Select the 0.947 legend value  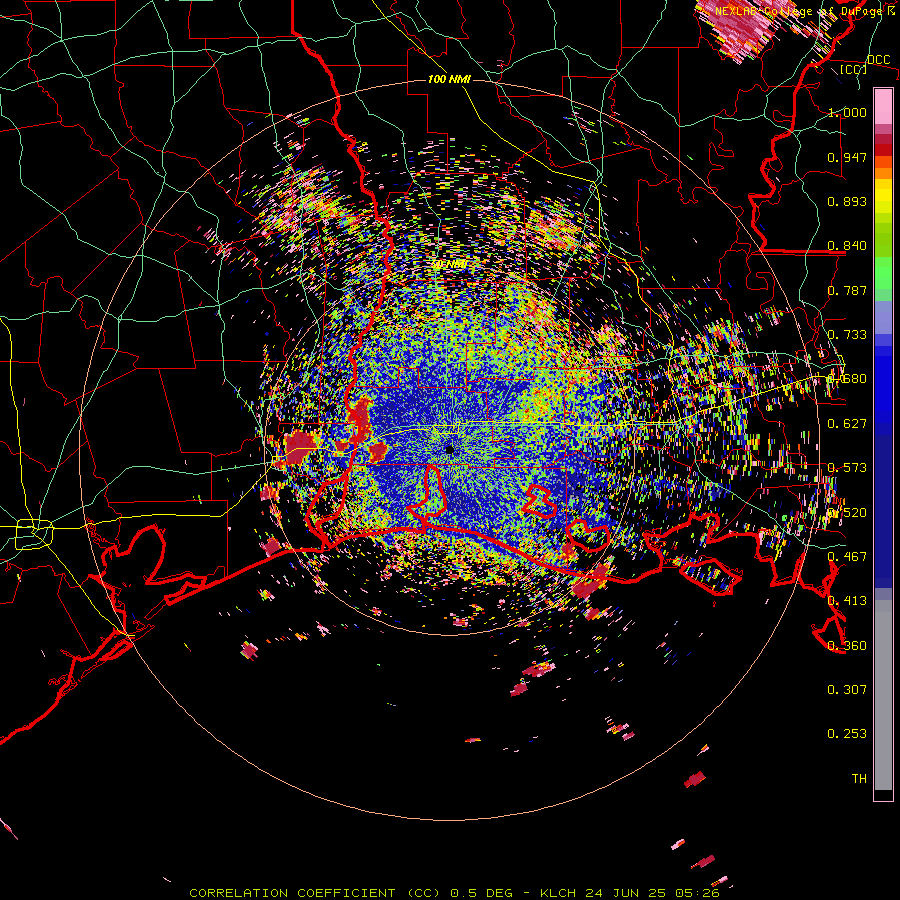pyautogui.click(x=847, y=157)
